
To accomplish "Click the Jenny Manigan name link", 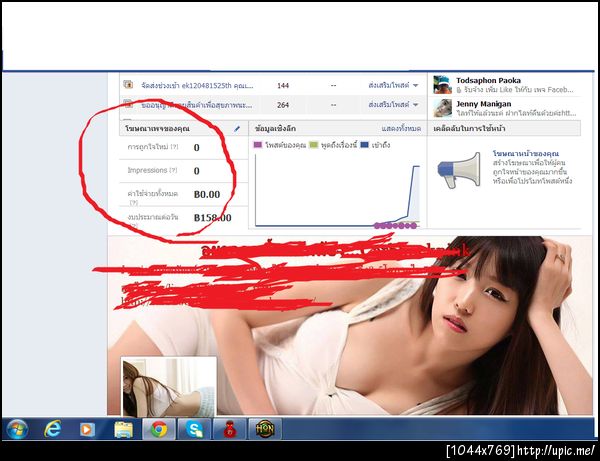I will 483,104.
